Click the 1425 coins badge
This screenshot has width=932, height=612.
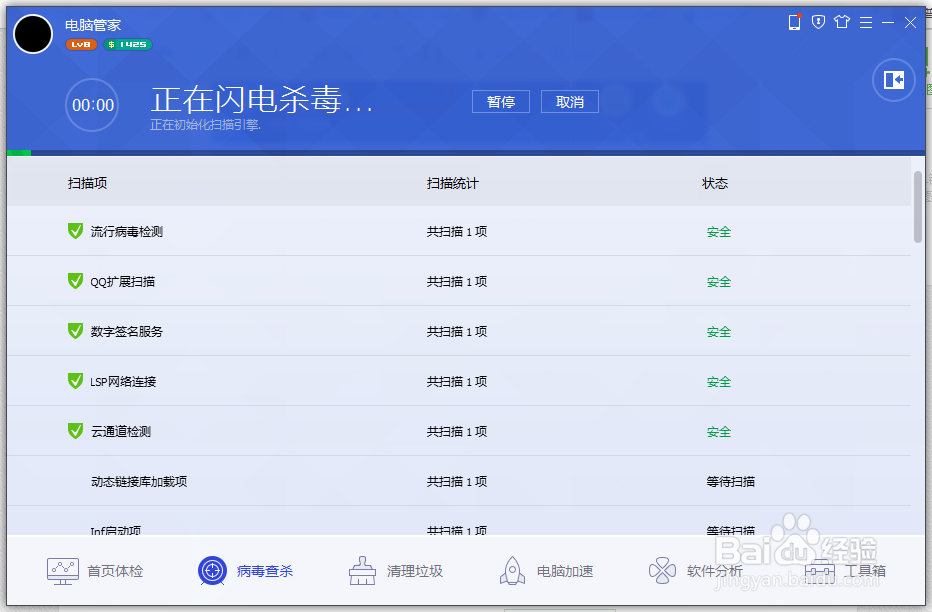128,45
